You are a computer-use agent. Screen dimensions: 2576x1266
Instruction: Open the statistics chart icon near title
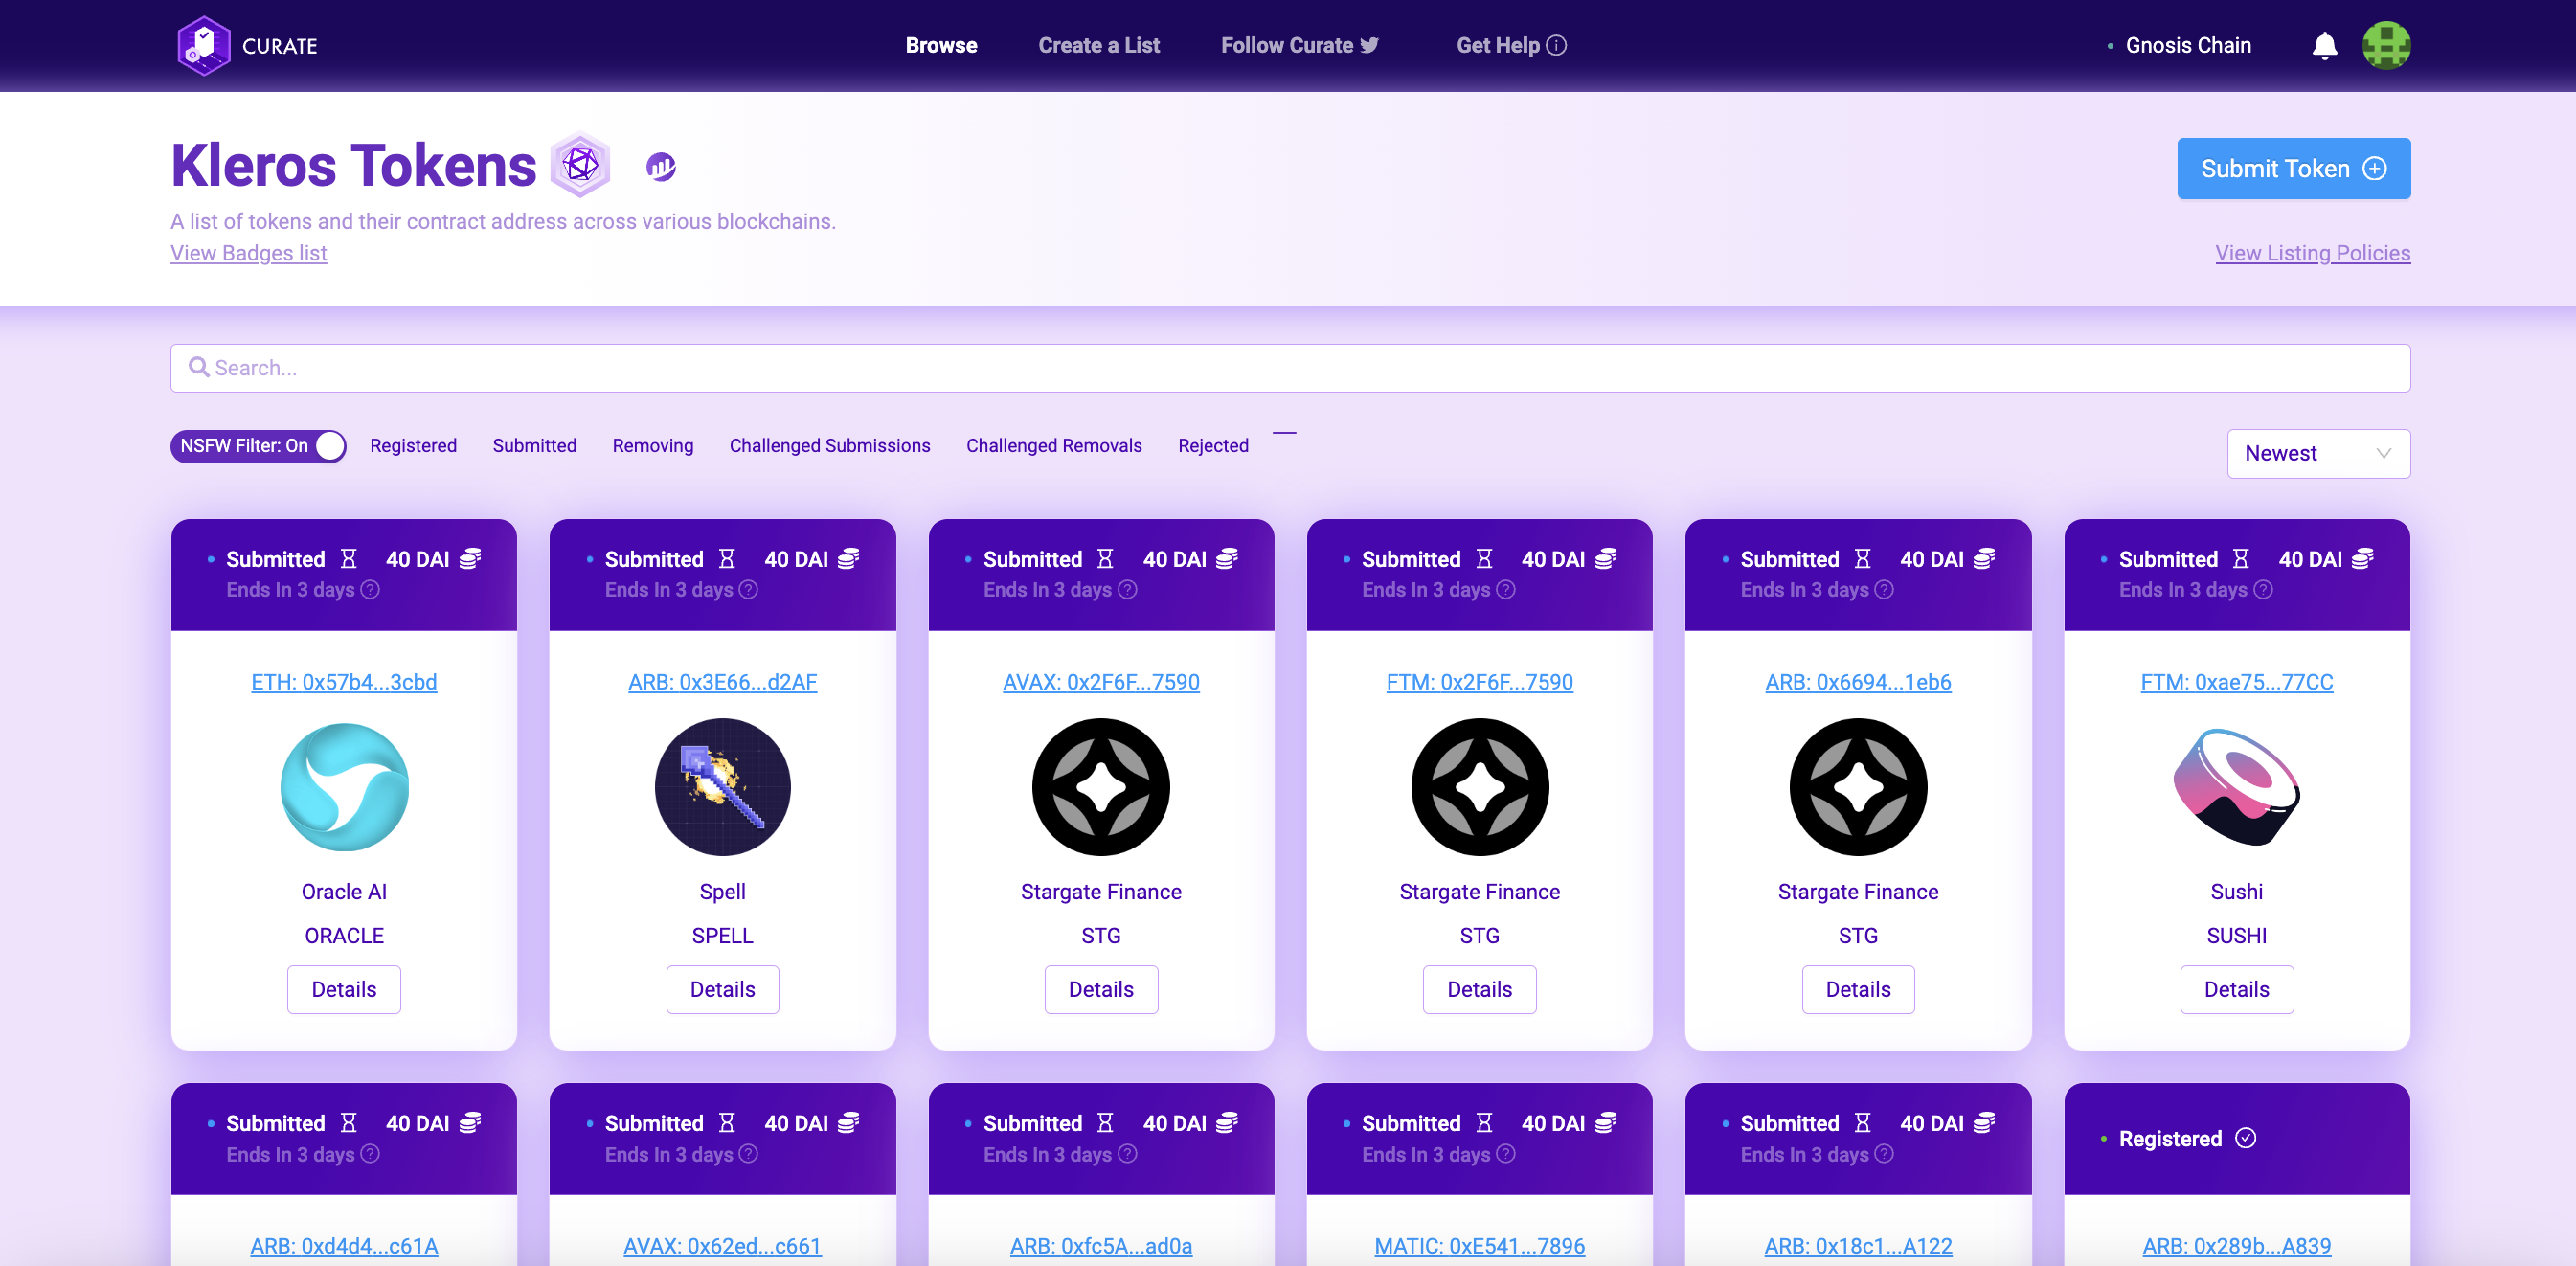pyautogui.click(x=661, y=167)
